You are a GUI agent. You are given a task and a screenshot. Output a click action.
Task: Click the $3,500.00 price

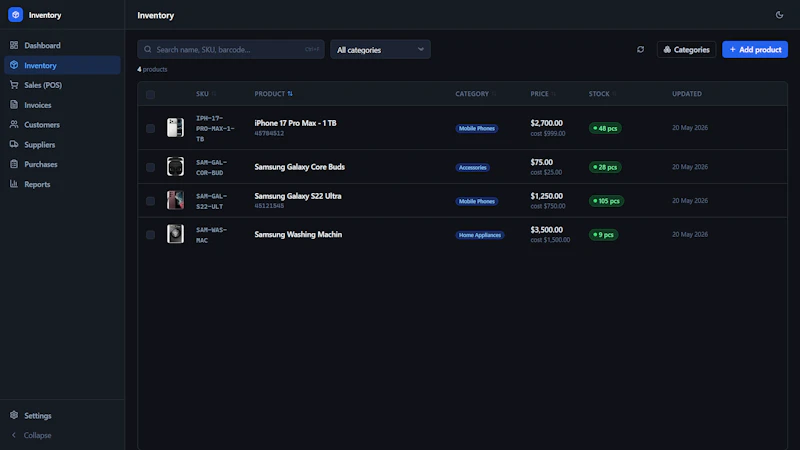[x=546, y=230]
